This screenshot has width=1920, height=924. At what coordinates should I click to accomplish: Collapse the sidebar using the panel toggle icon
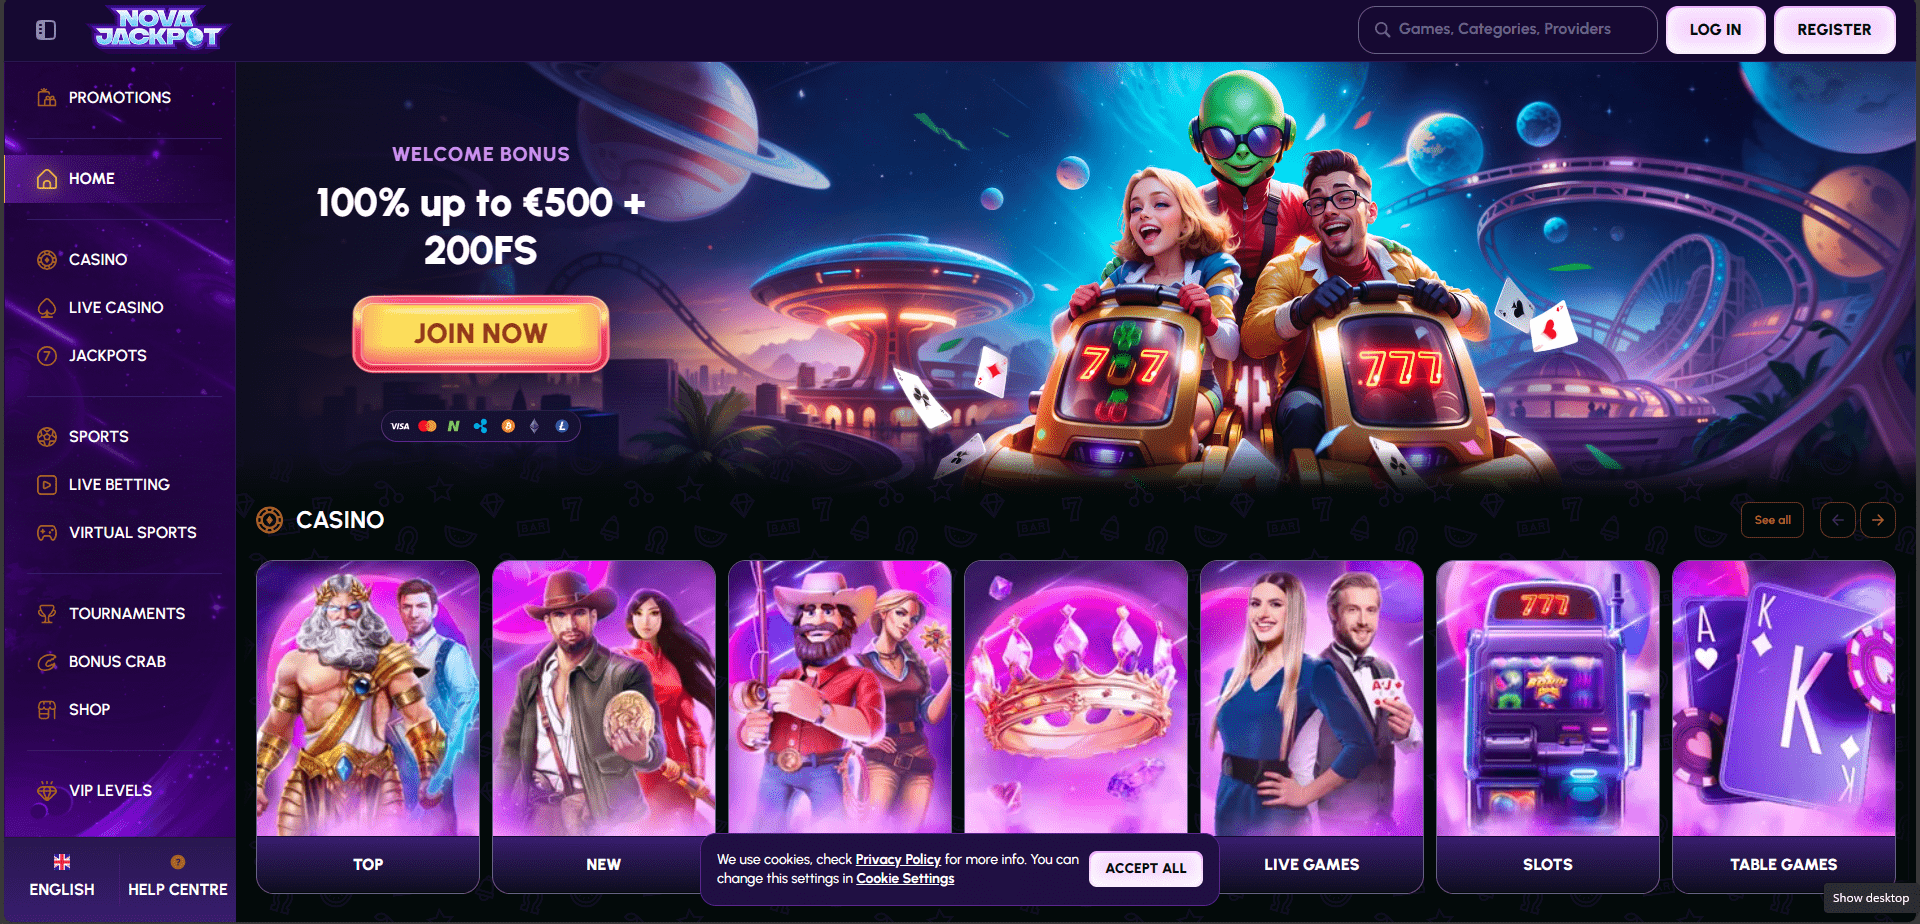click(46, 30)
